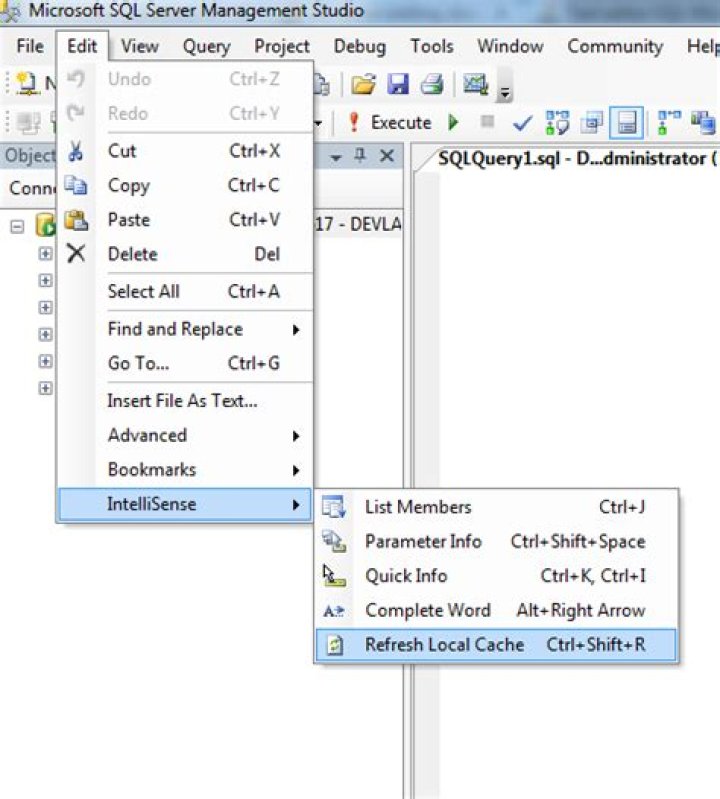The width and height of the screenshot is (720, 799).
Task: Select Quick Info menu entry
Action: point(497,576)
